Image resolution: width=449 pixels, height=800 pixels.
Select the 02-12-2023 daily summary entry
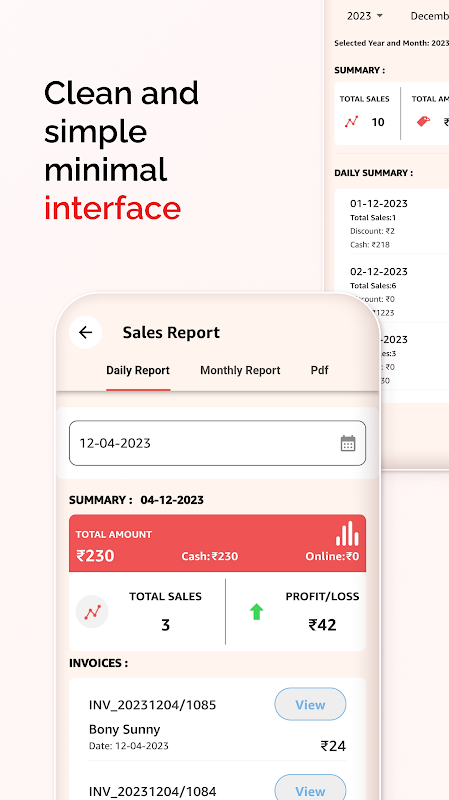(x=392, y=291)
